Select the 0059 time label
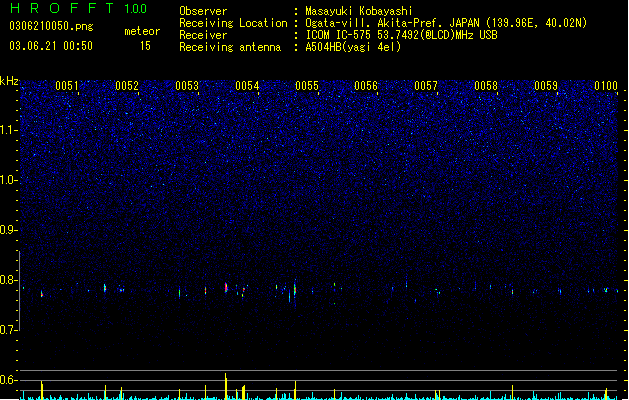 (x=546, y=86)
